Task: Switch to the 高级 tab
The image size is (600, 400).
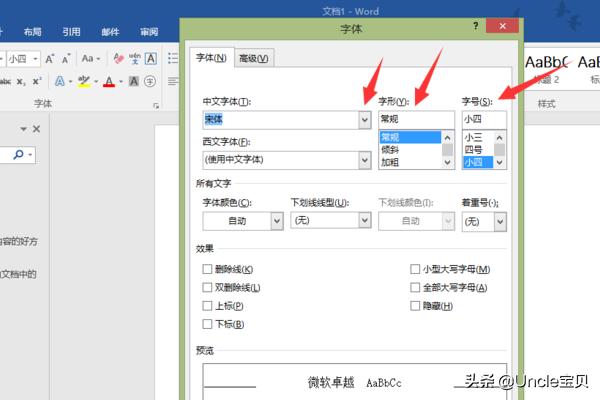Action: [x=253, y=58]
